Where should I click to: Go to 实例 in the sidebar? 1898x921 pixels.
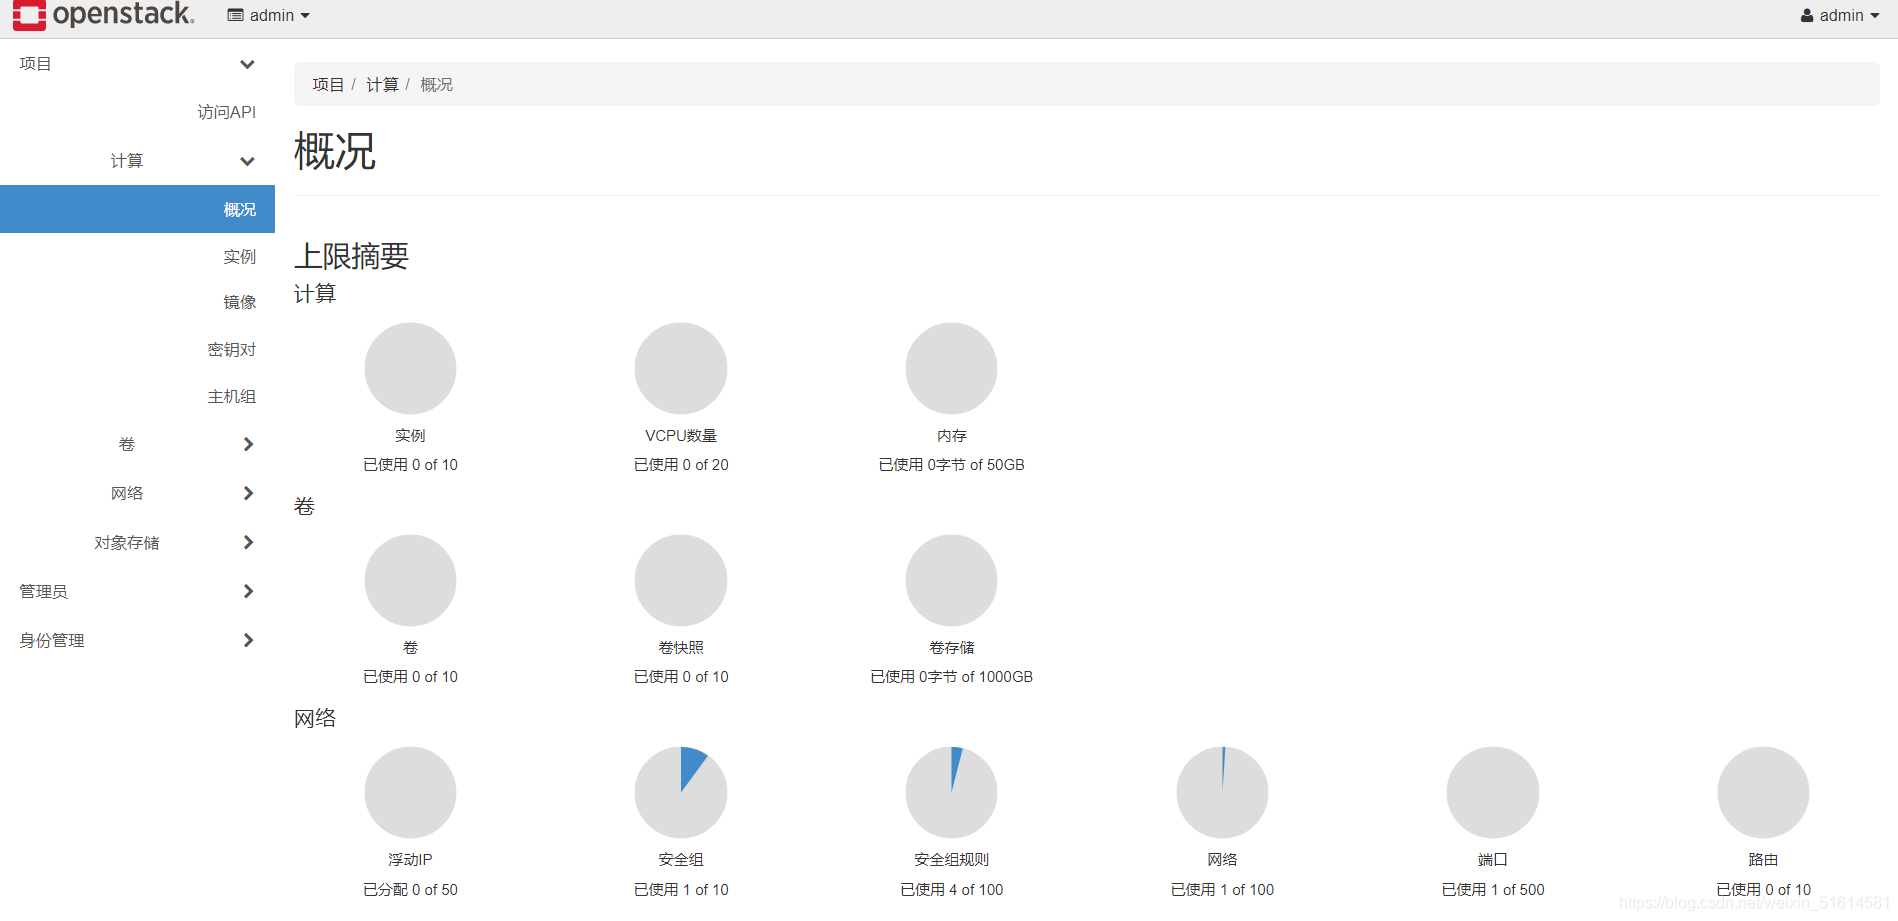click(240, 257)
